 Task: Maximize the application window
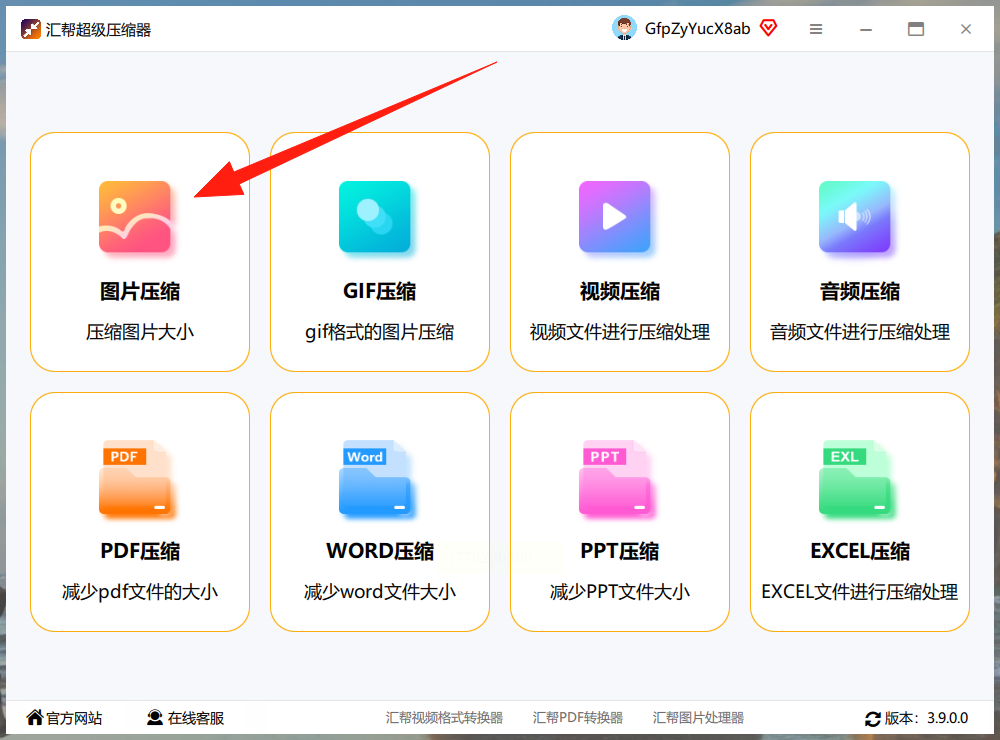click(x=916, y=29)
